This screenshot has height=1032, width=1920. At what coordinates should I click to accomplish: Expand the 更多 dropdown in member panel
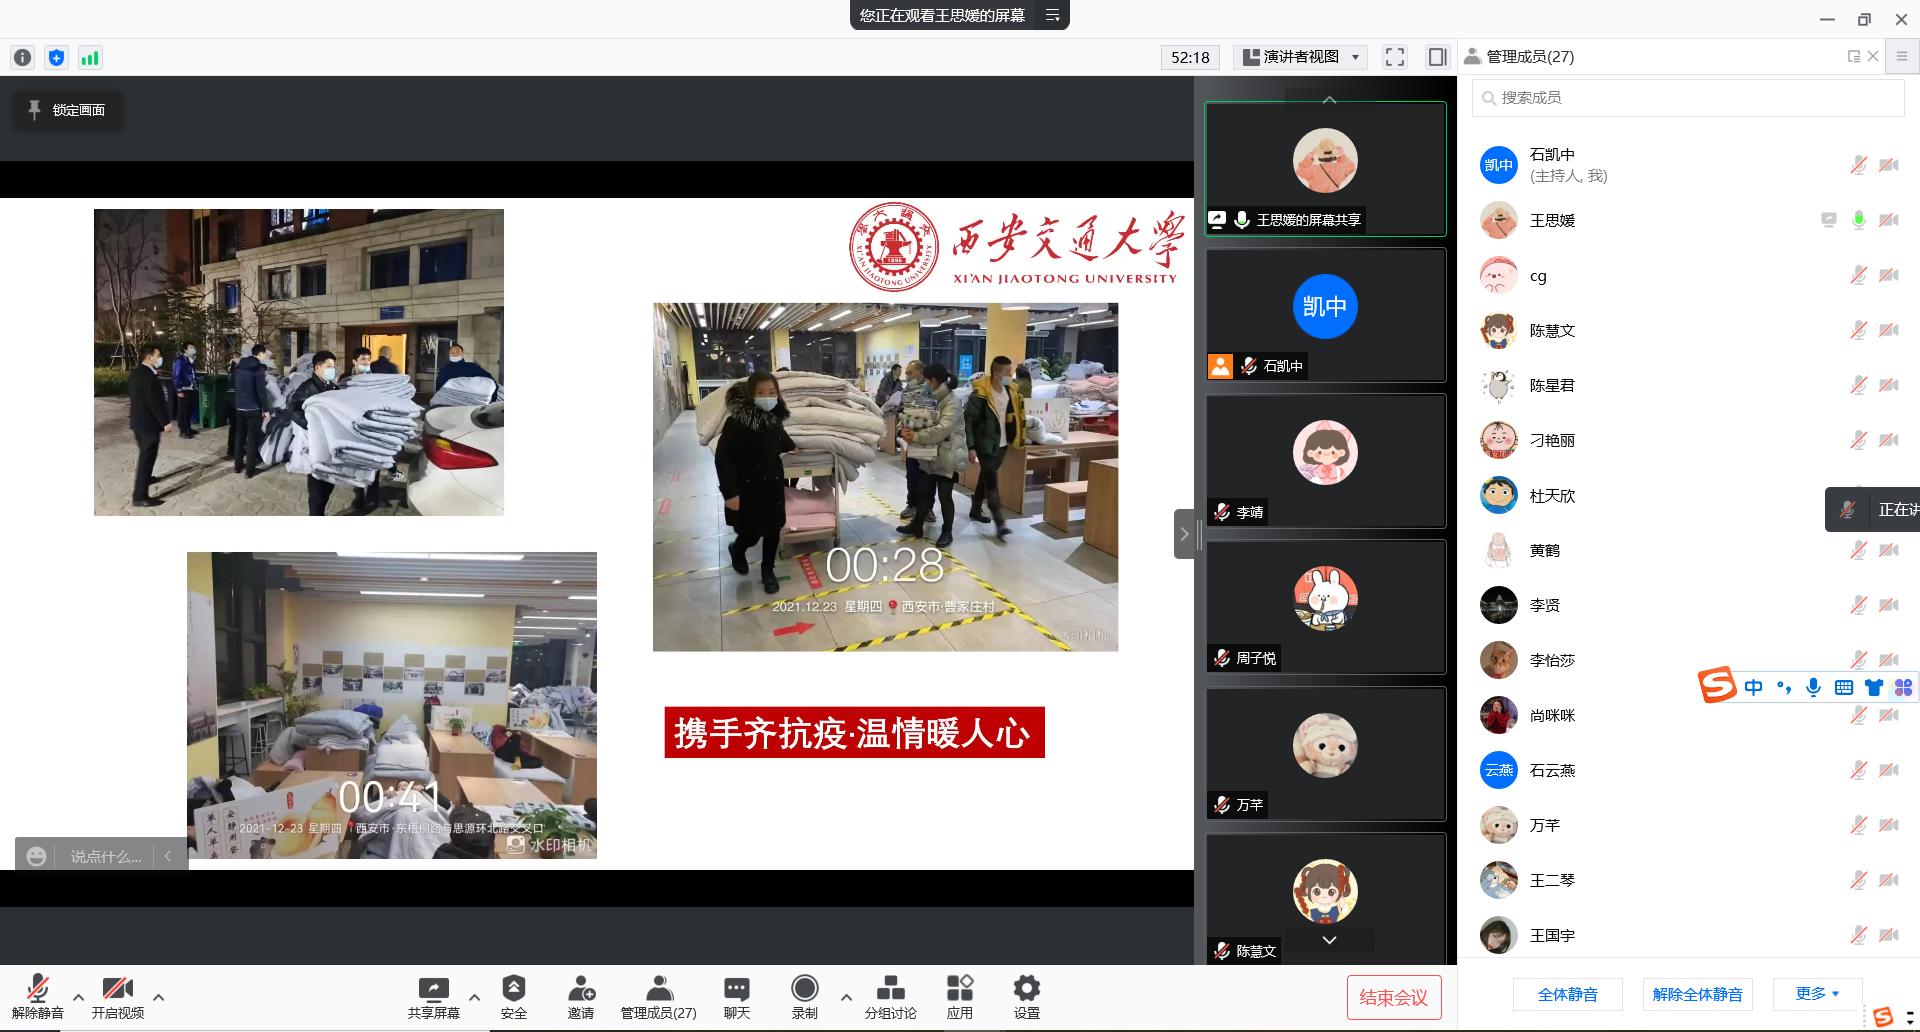click(x=1817, y=993)
